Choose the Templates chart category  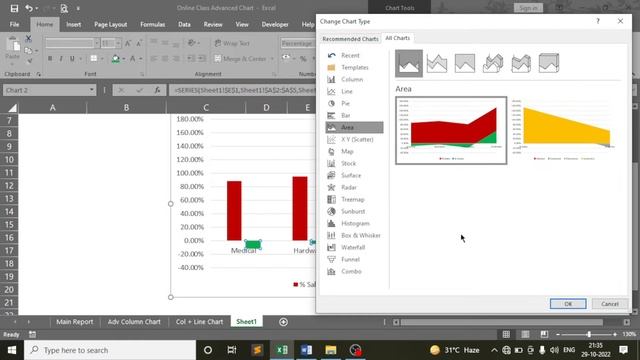[354, 67]
